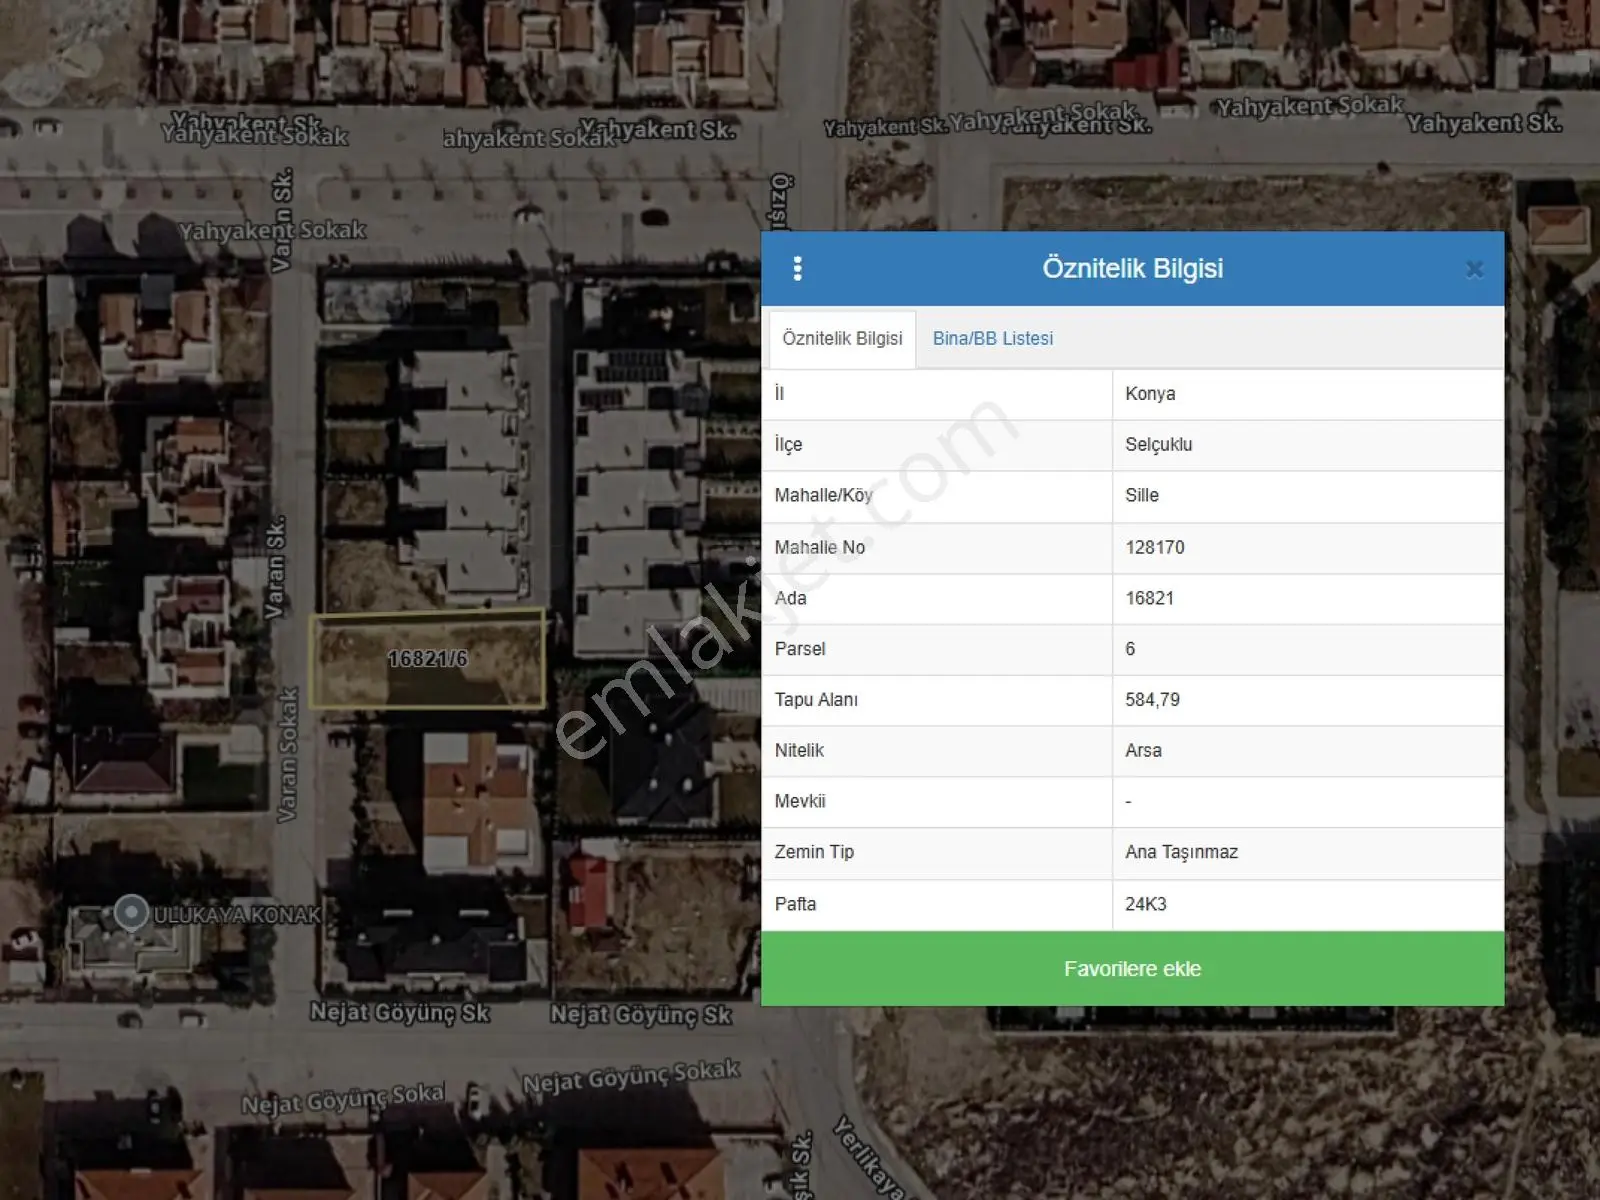
Task: Click the Favorilere ekle button
Action: pos(1132,968)
